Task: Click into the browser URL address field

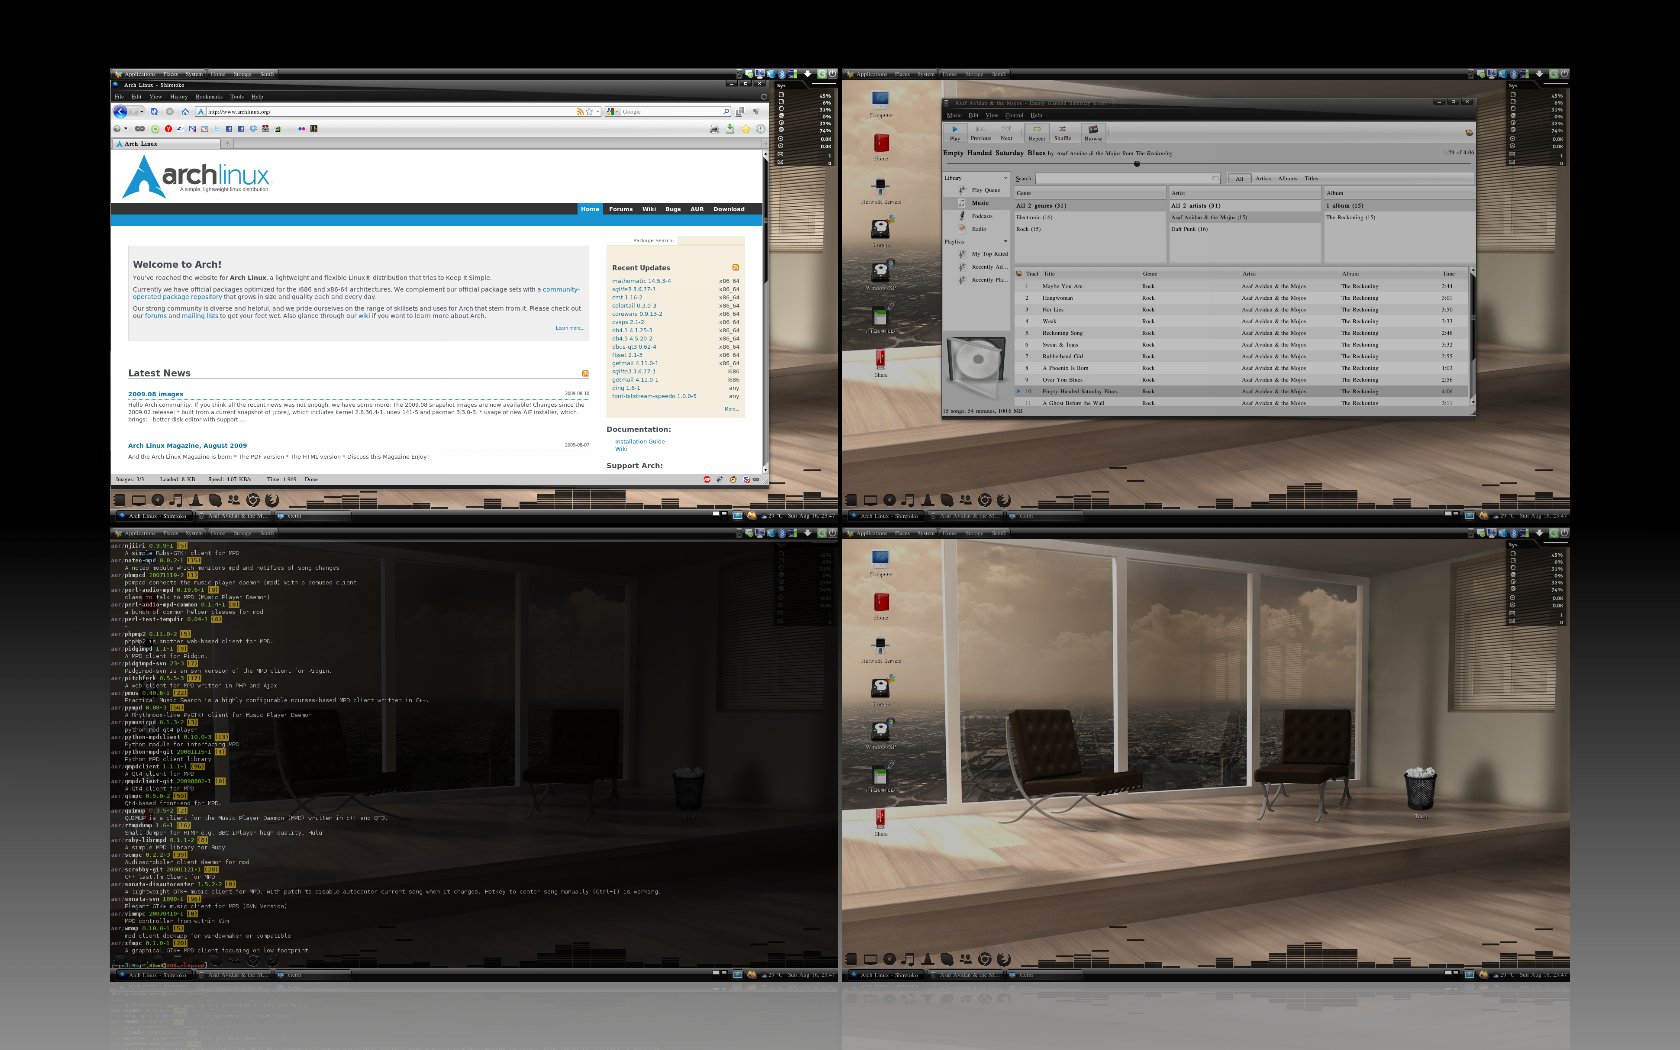Action: pos(390,112)
